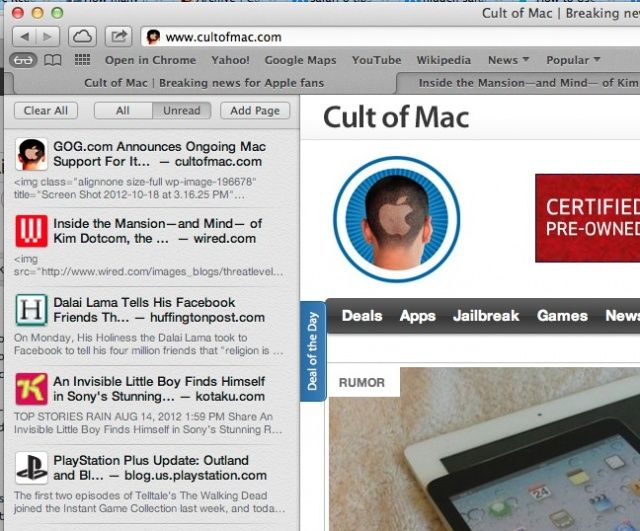Click the green zoom window button
Viewport: 640px width, 531px height.
click(x=57, y=13)
